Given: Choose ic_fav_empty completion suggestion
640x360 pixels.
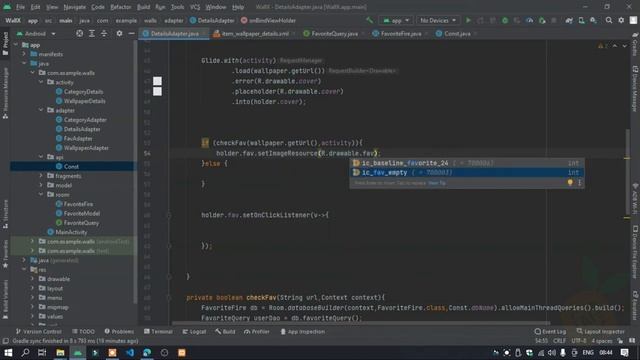Looking at the screenshot, I should coord(467,173).
